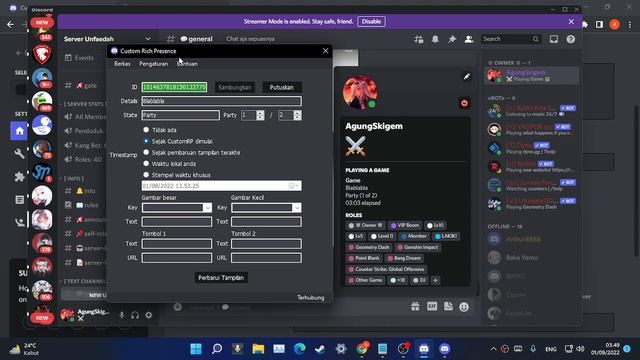This screenshot has height=360, width=640.
Task: Open the emoji picker smiley
Action: pyautogui.click(x=464, y=307)
